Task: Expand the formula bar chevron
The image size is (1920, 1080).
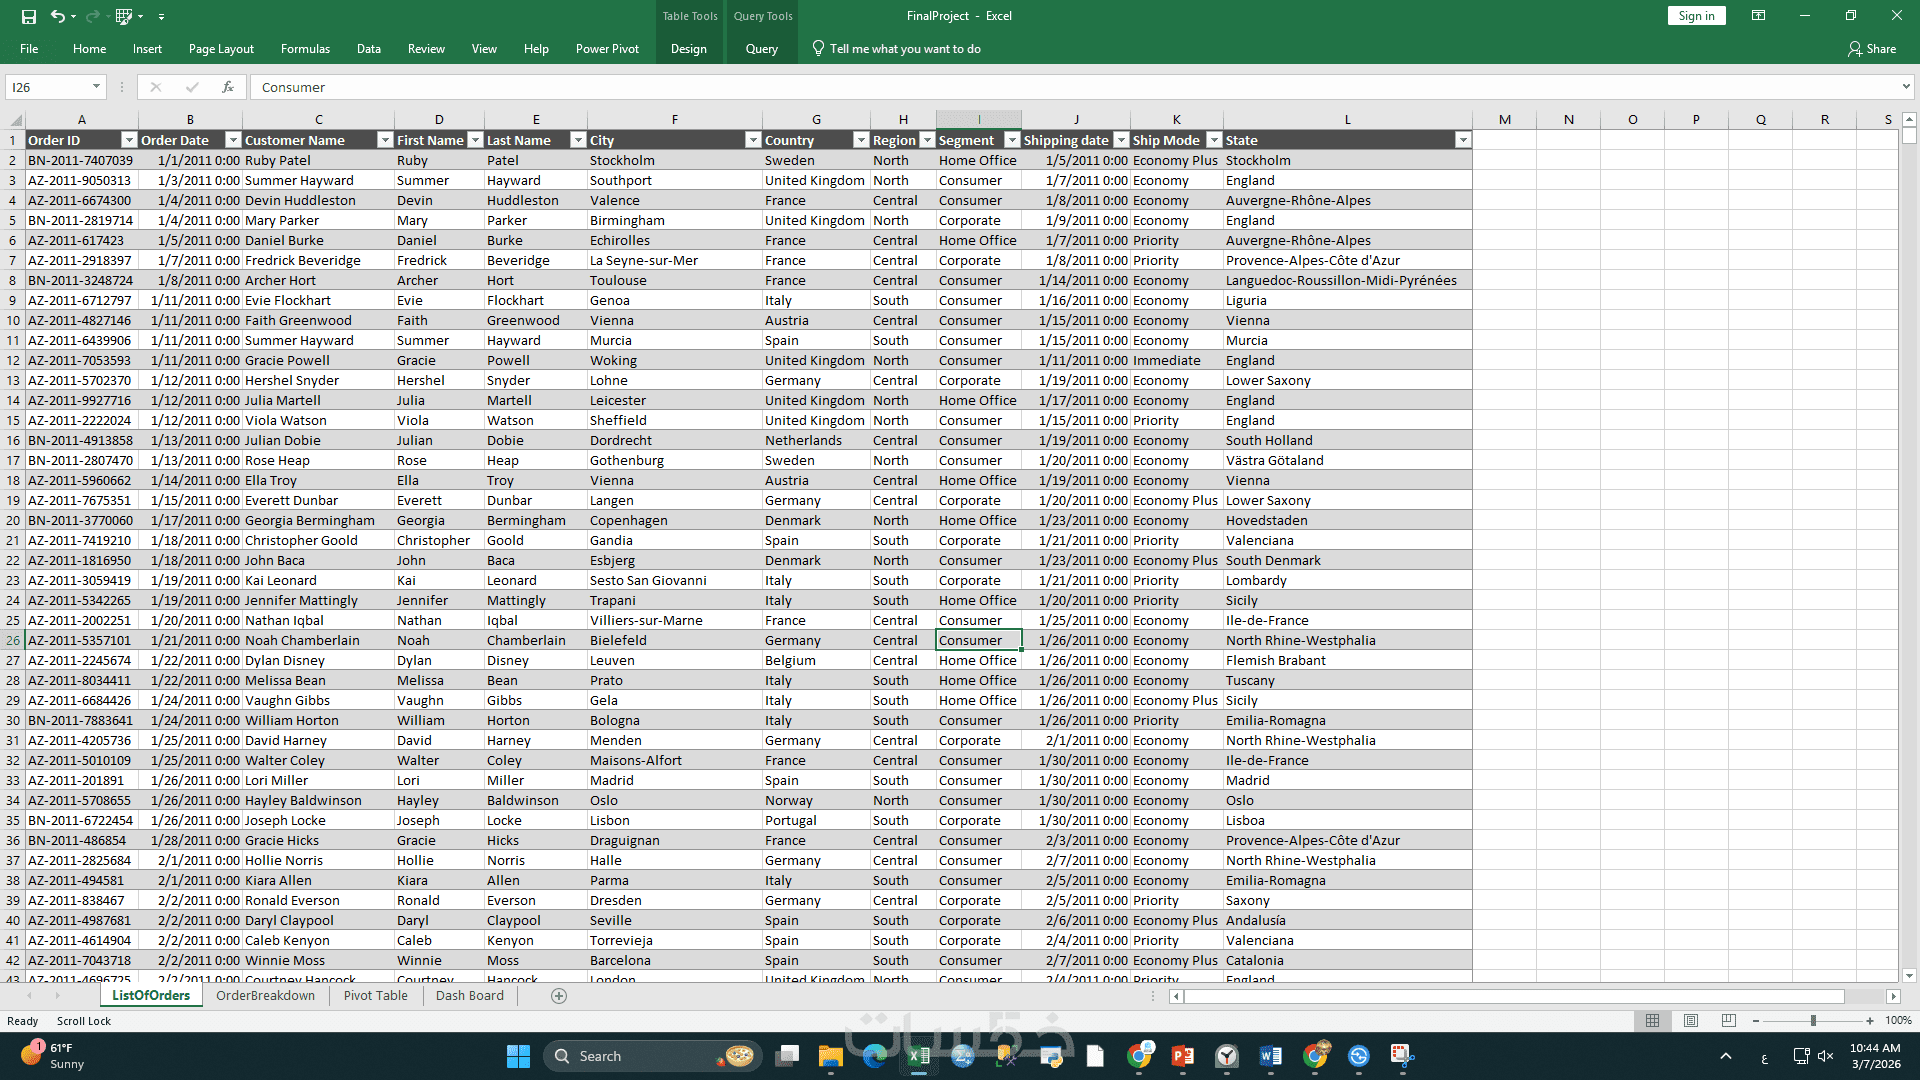Action: pyautogui.click(x=1906, y=87)
